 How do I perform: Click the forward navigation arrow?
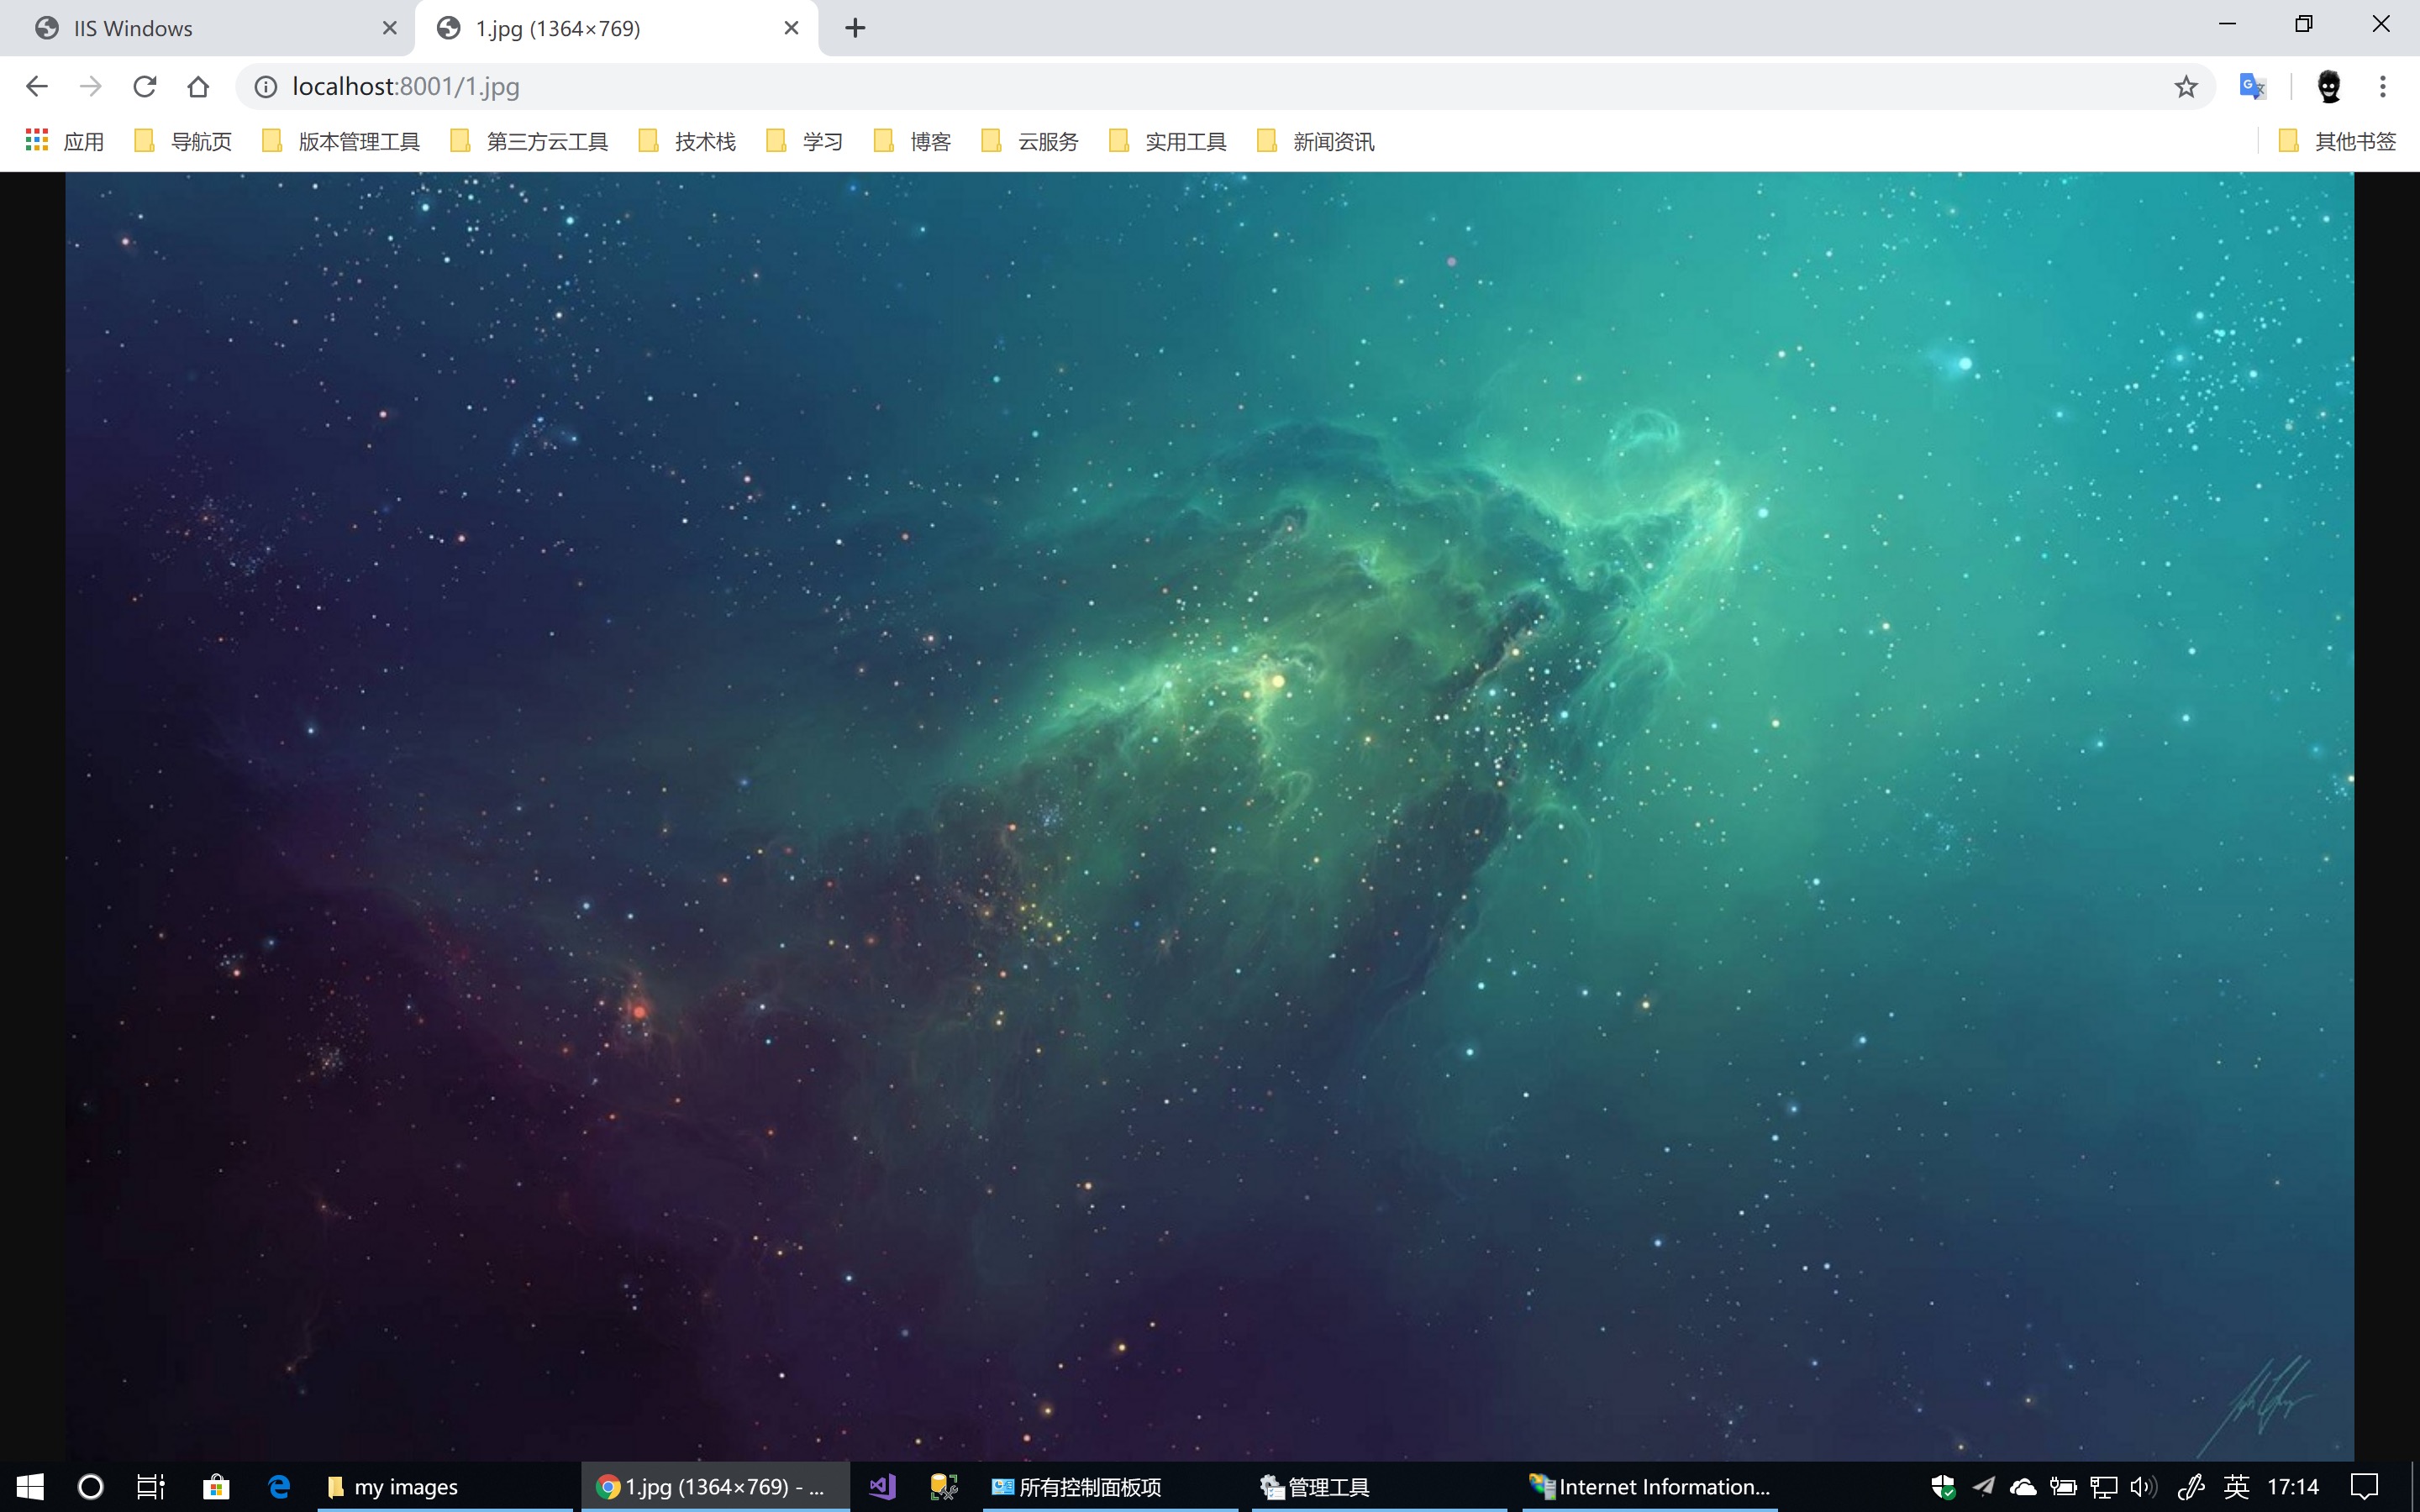(x=91, y=87)
